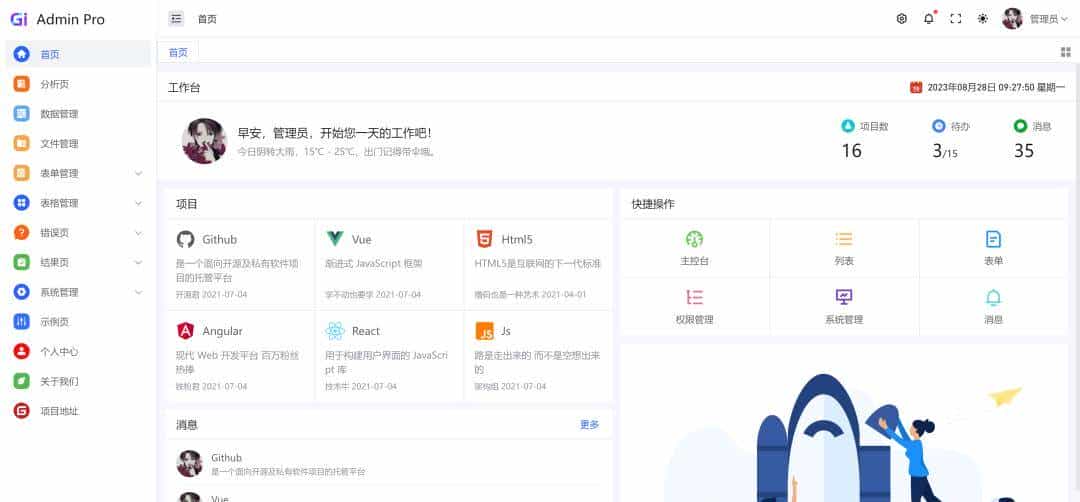Click the 待办 statistic icon
The height and width of the screenshot is (502, 1080).
(x=939, y=126)
